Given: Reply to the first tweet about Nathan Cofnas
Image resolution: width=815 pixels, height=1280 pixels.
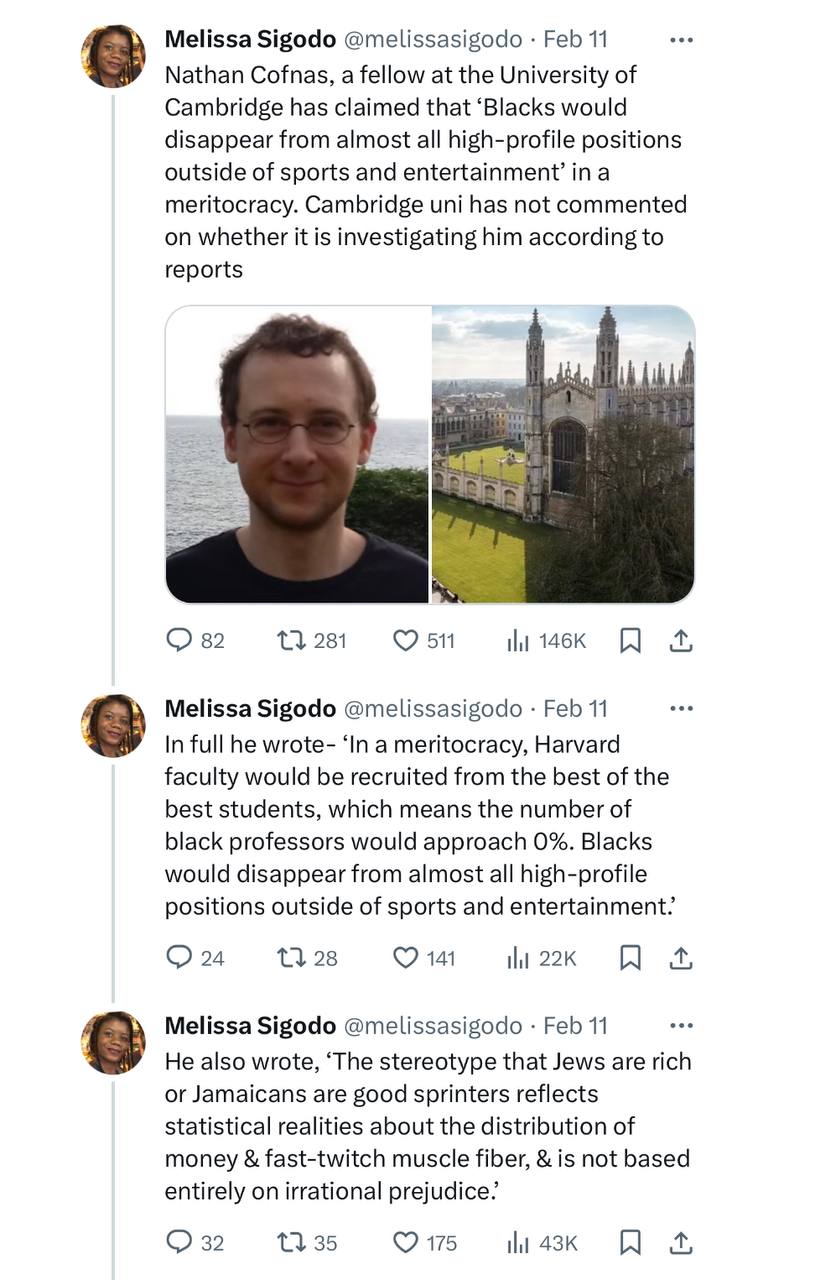Looking at the screenshot, I should [180, 640].
